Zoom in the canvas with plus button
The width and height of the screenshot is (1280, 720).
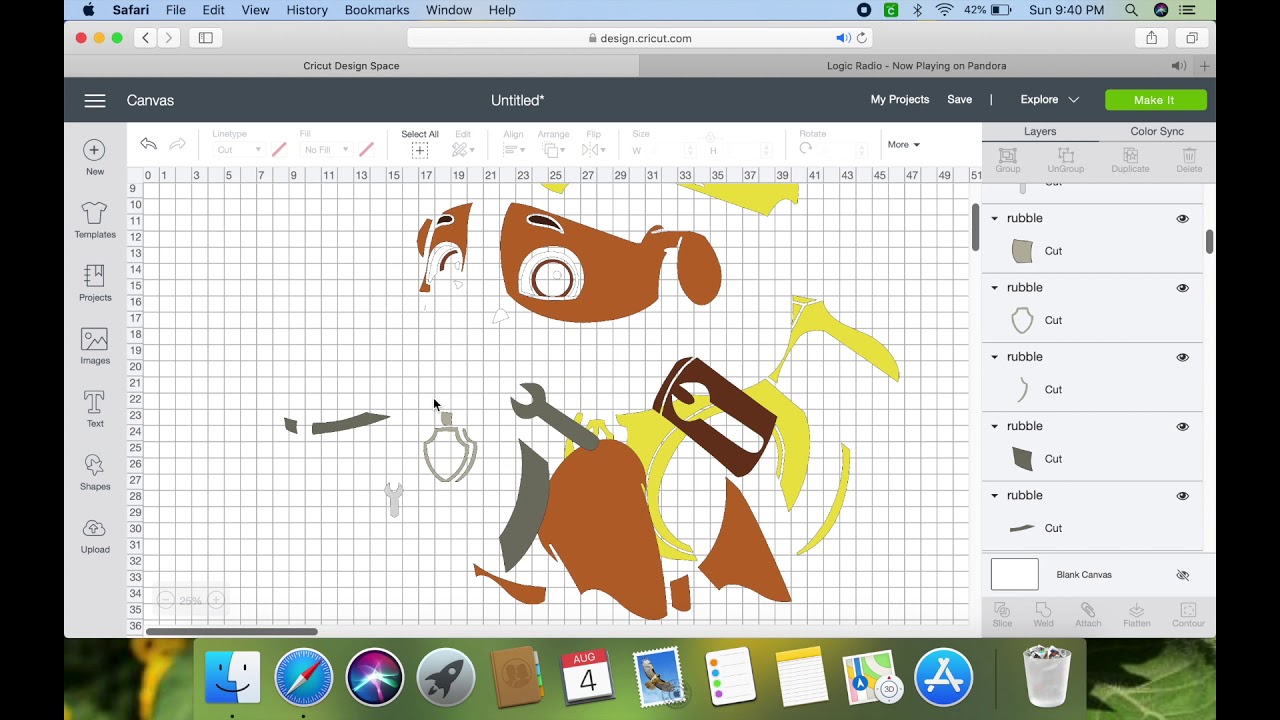(x=215, y=600)
